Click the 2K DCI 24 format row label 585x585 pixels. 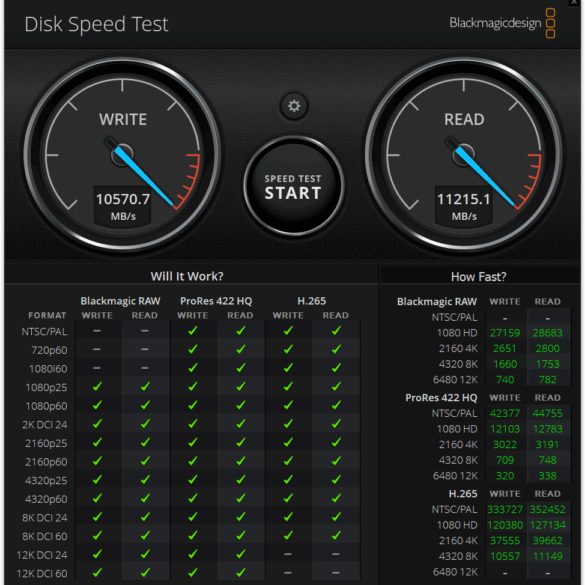44,425
